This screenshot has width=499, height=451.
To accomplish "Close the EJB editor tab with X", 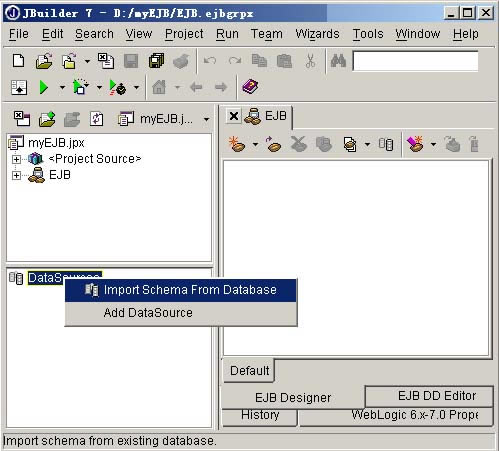I will [x=234, y=116].
